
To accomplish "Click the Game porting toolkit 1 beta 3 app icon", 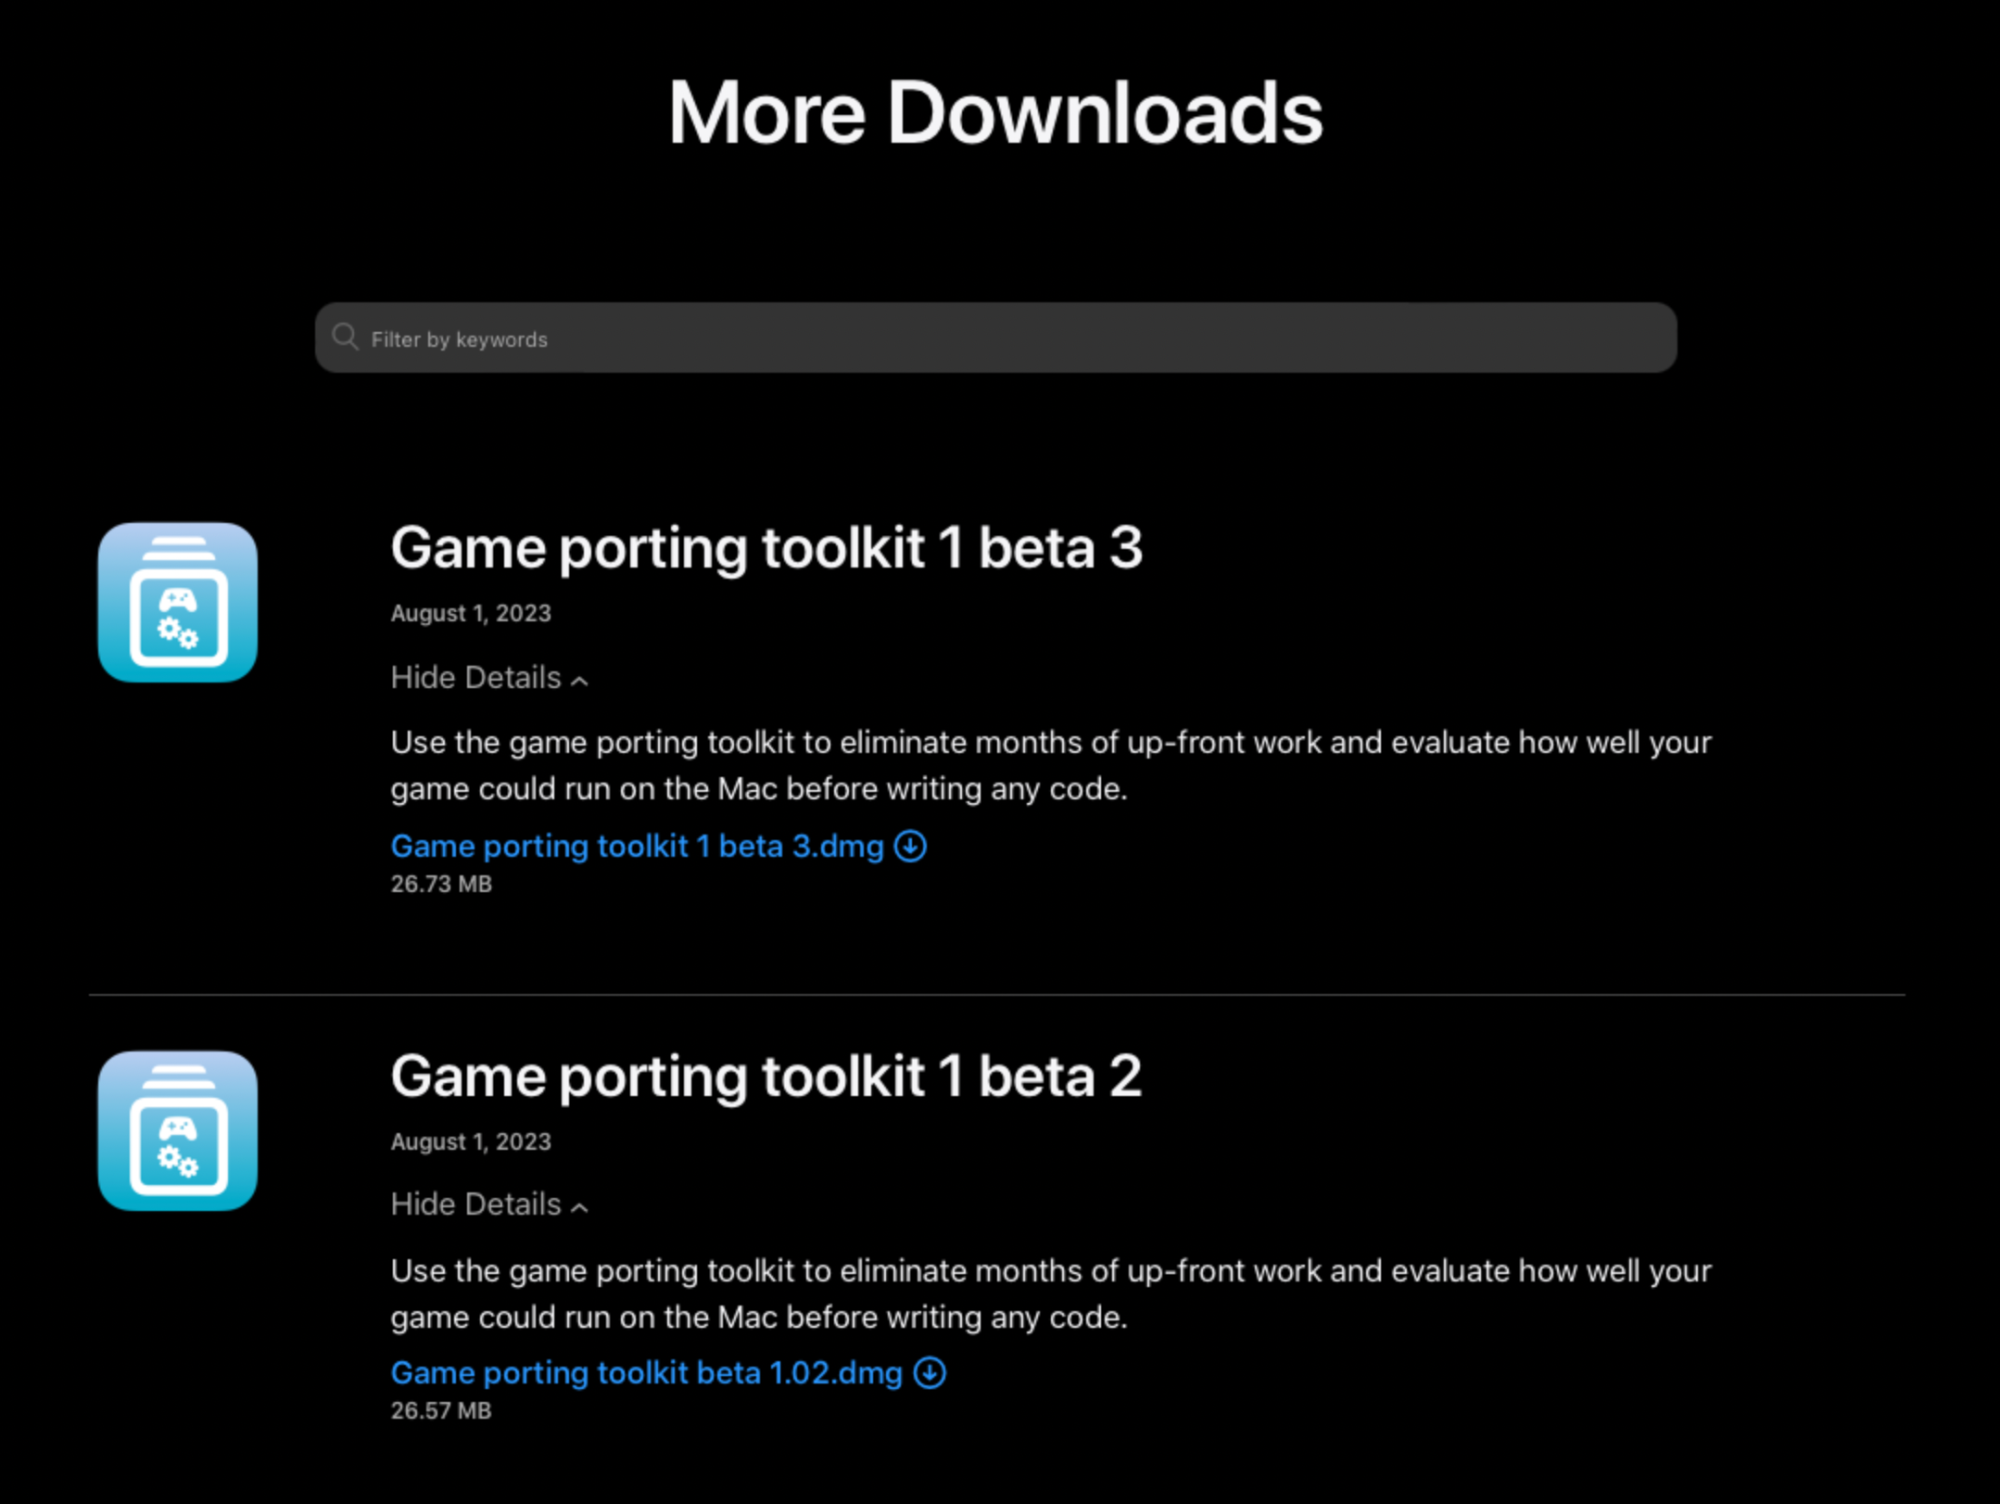I will 178,602.
